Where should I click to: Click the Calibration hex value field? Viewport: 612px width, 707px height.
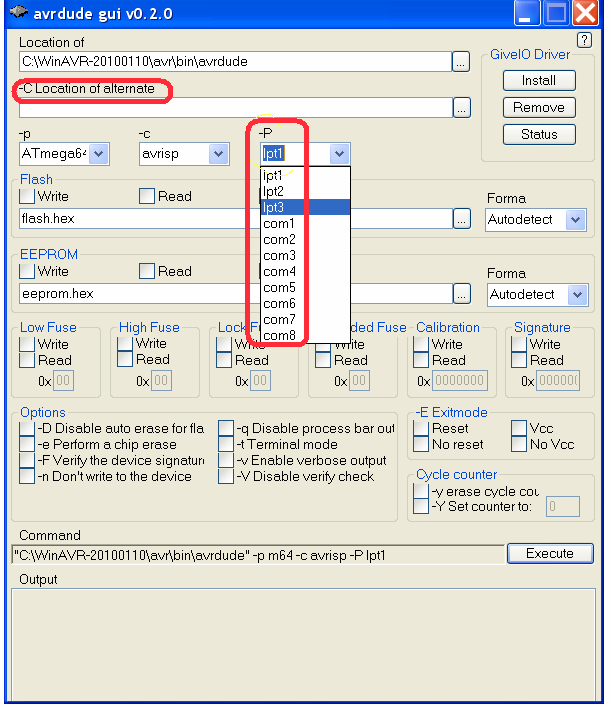(x=460, y=381)
